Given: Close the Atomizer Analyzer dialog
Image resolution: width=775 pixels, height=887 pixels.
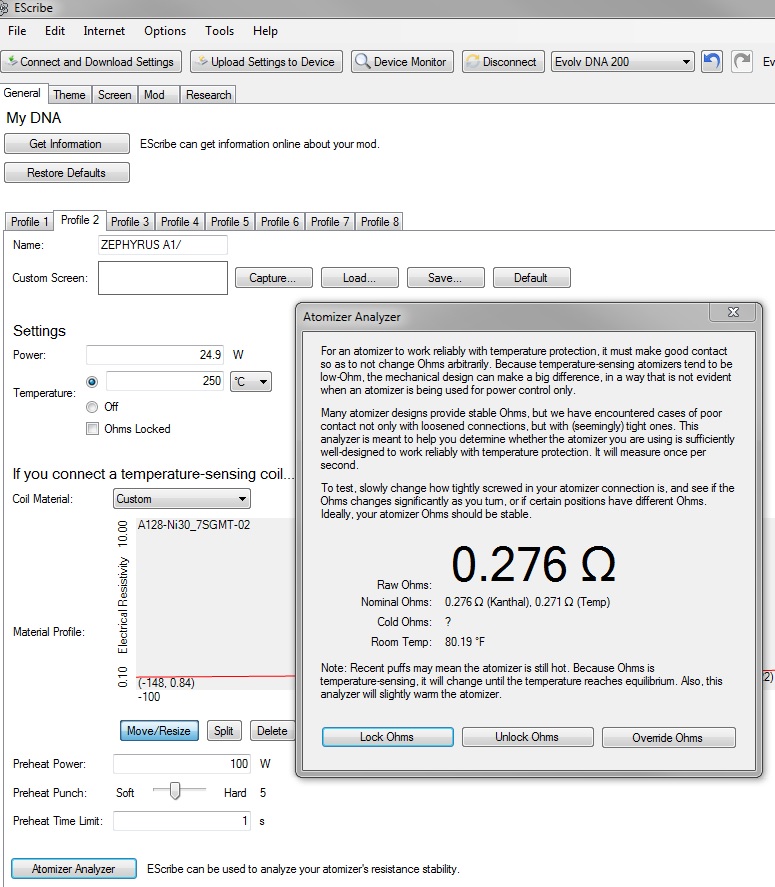Looking at the screenshot, I should pos(732,312).
